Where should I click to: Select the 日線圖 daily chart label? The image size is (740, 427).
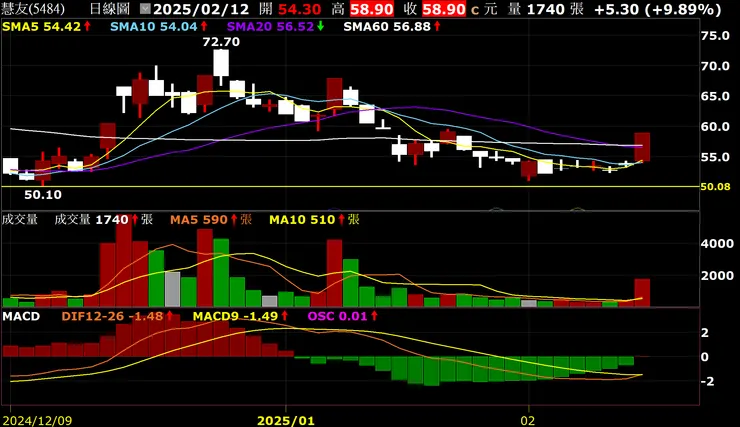click(109, 8)
